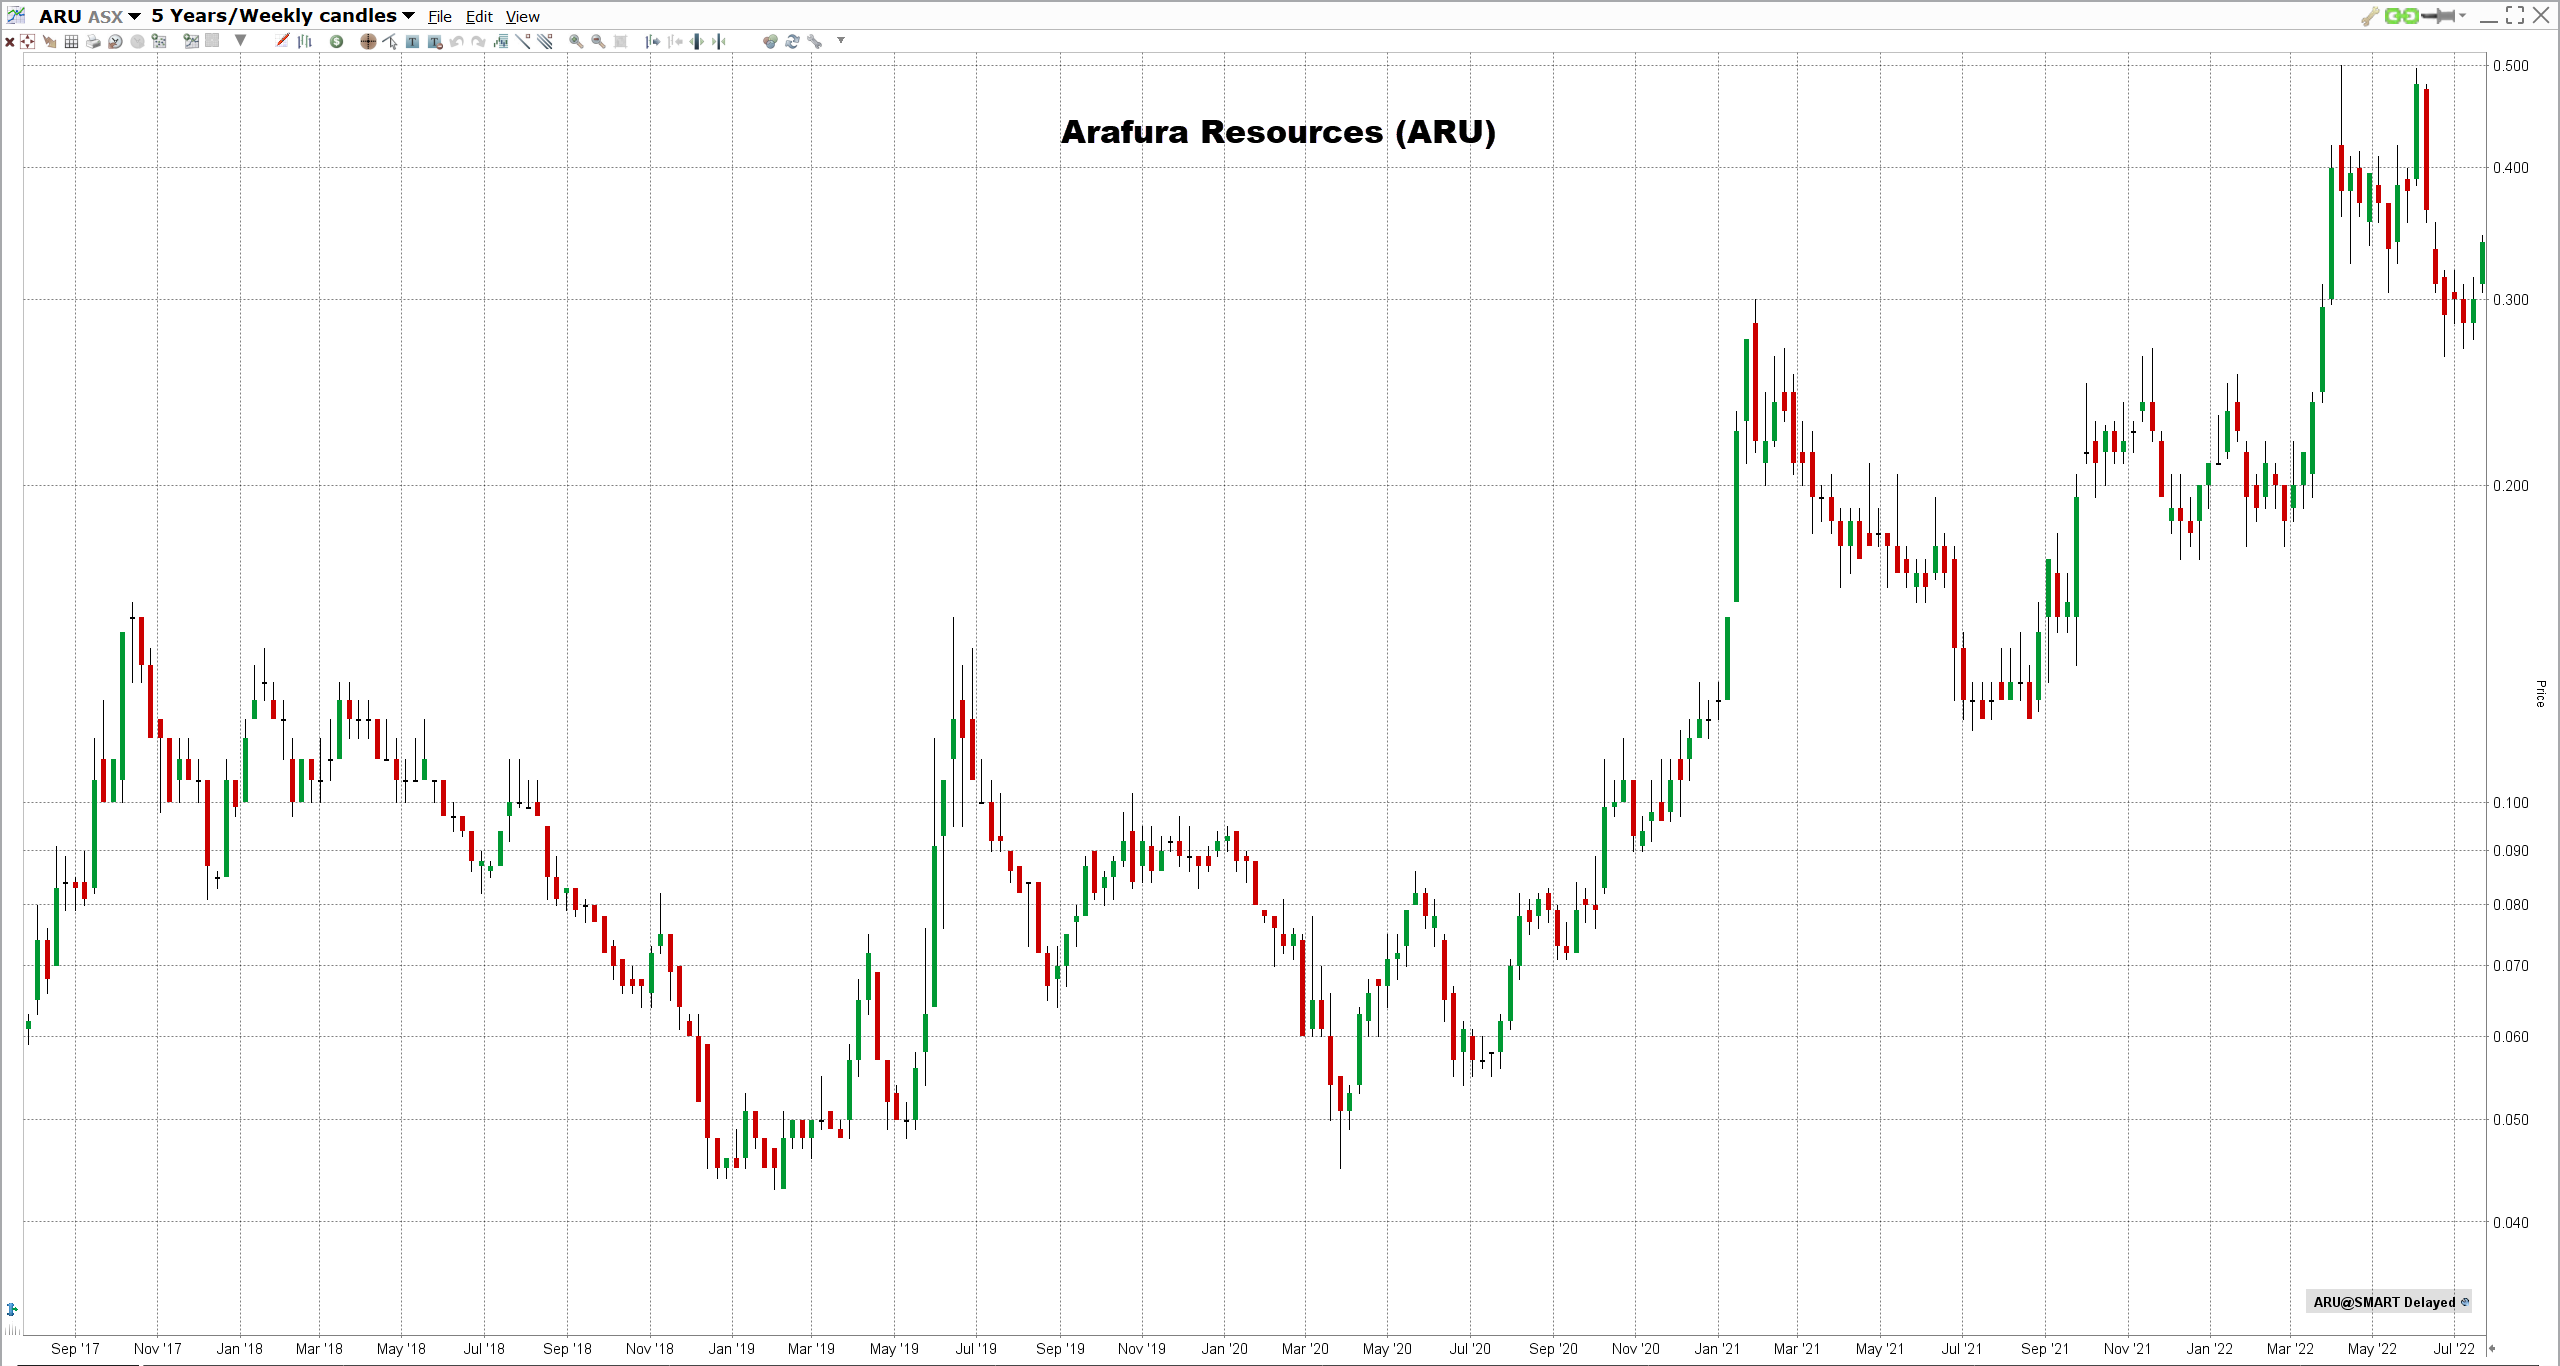Click the title bar wrench icon

point(2370,16)
